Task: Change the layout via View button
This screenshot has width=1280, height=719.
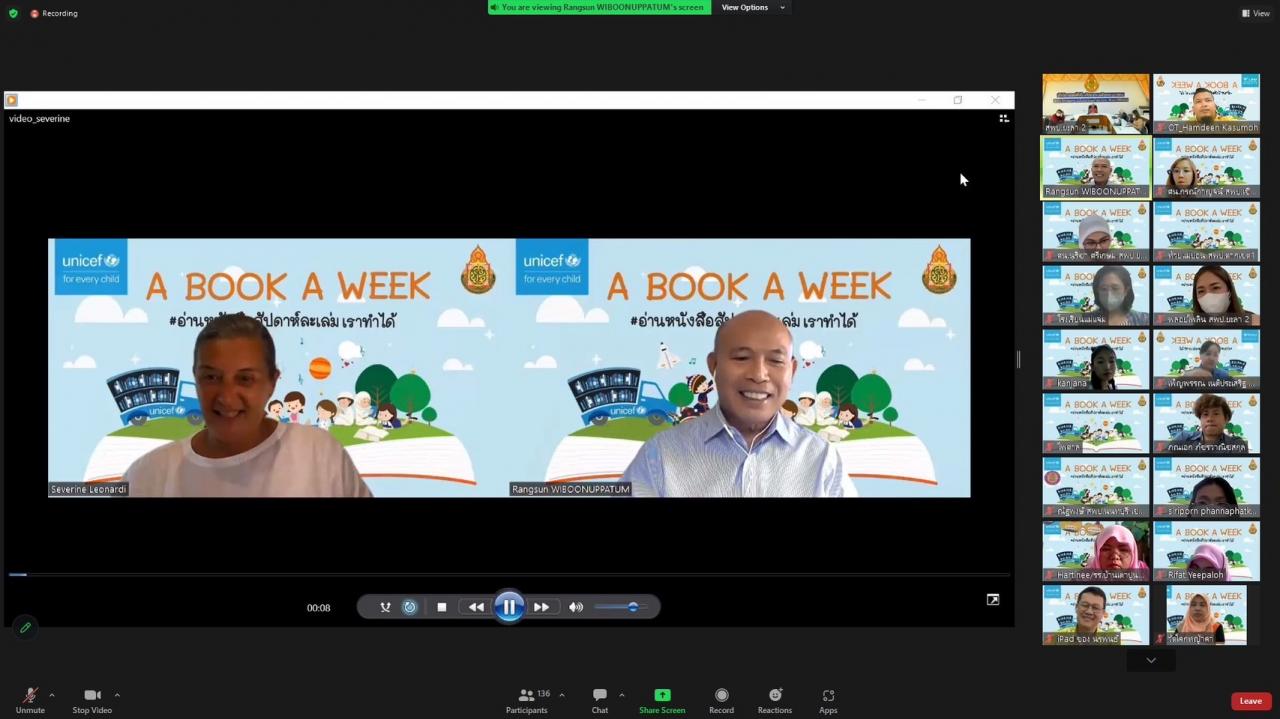Action: [1256, 13]
